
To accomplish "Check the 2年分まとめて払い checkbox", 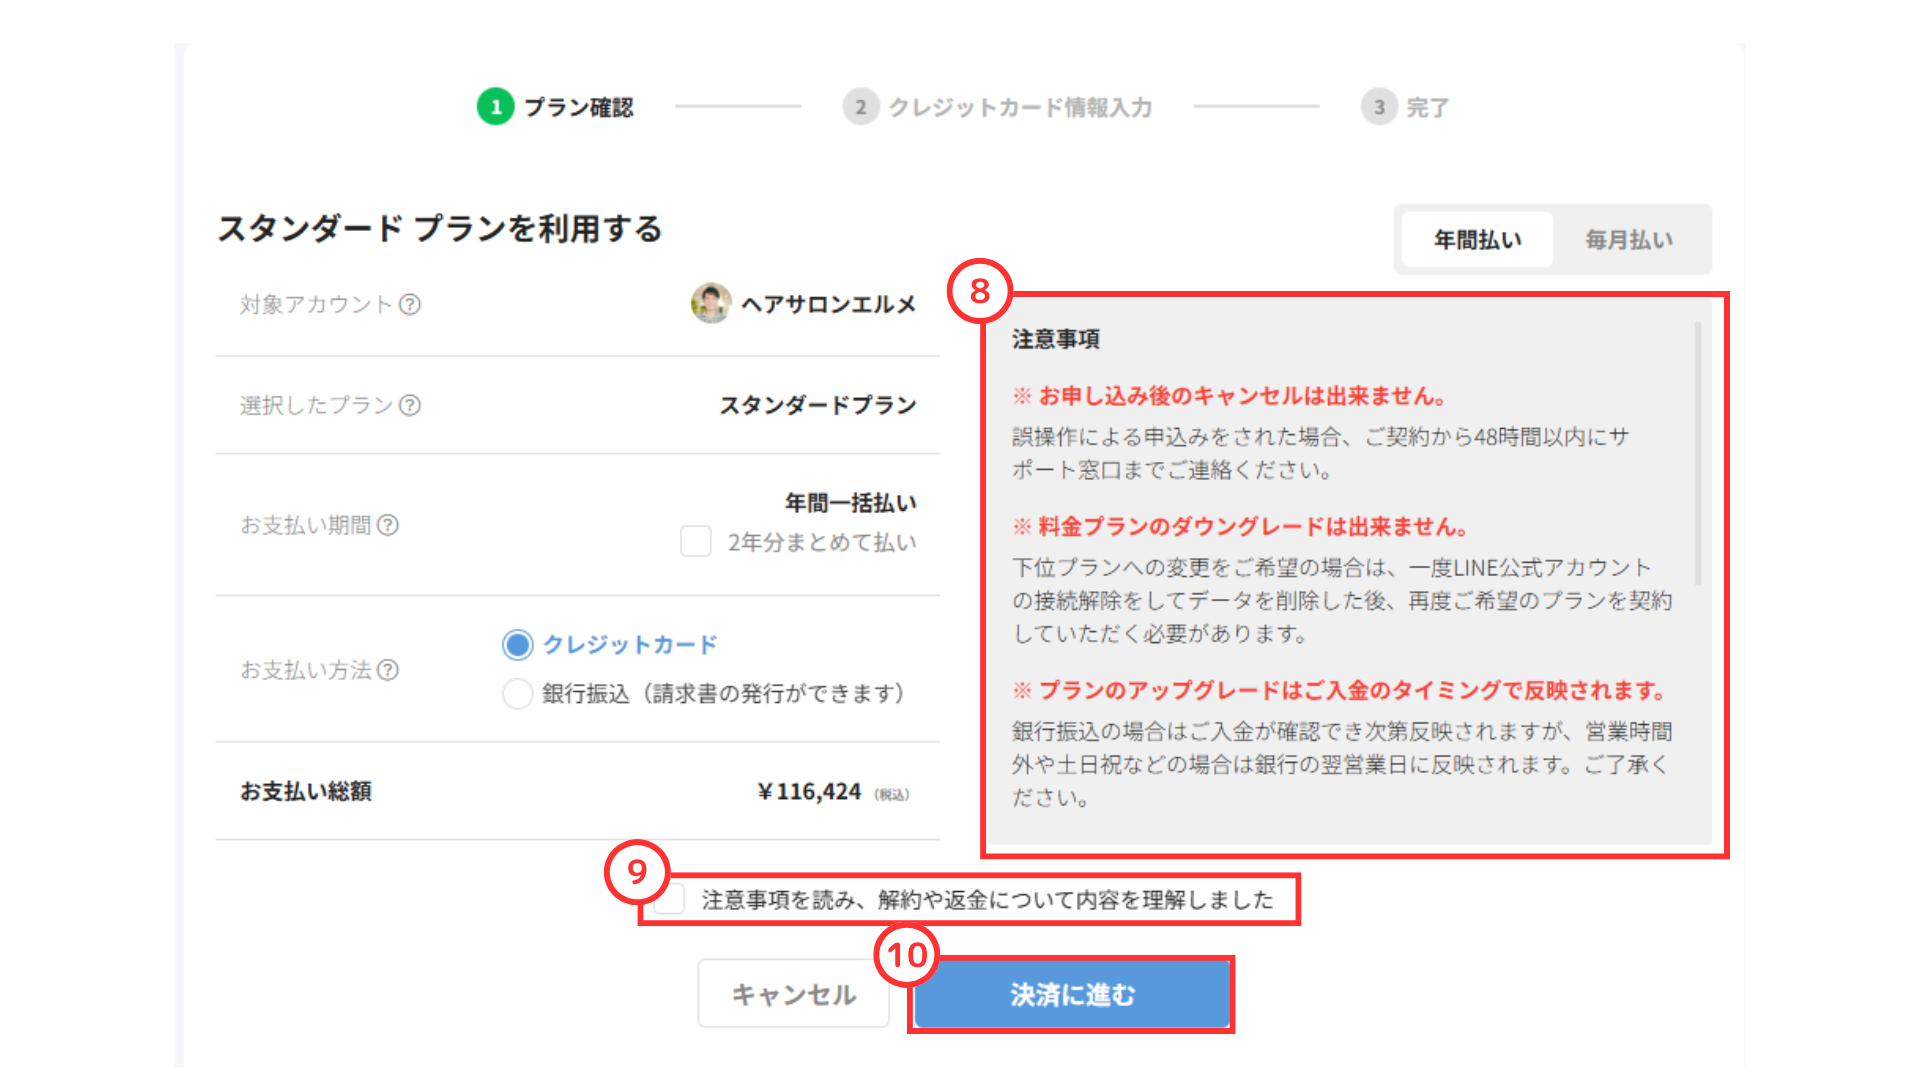I will 696,542.
